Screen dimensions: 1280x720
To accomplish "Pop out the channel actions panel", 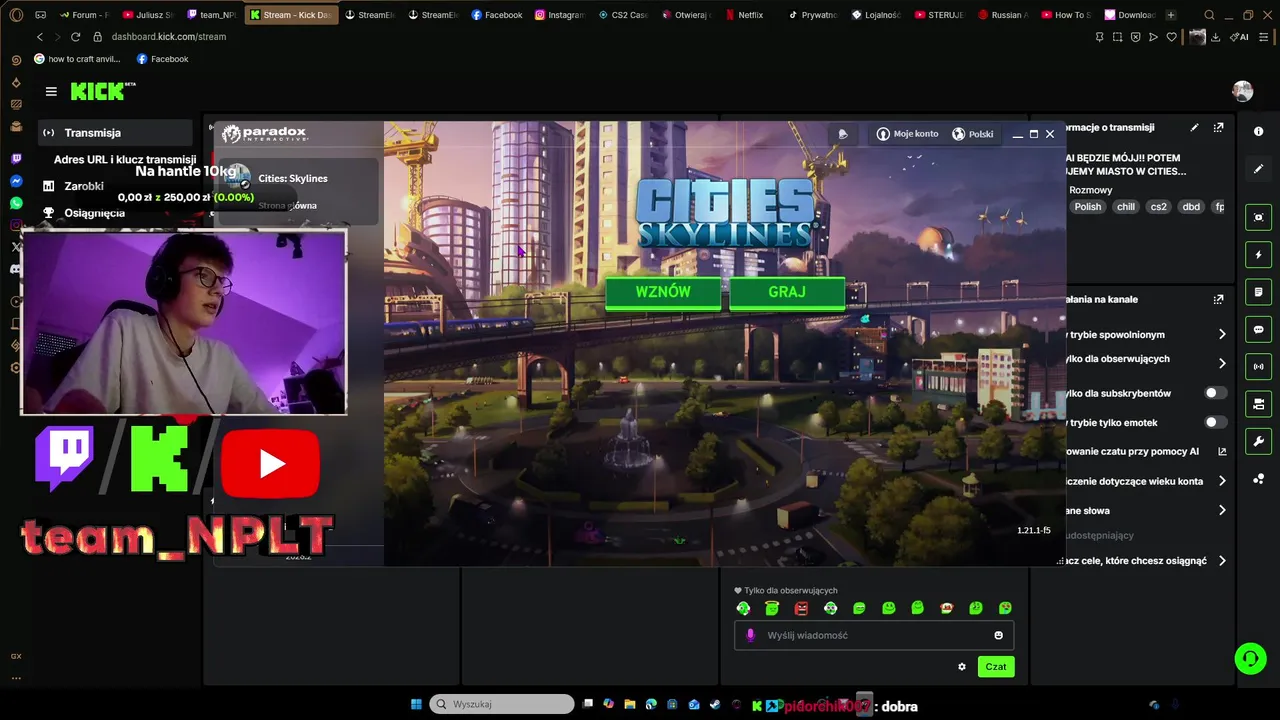I will click(1218, 299).
